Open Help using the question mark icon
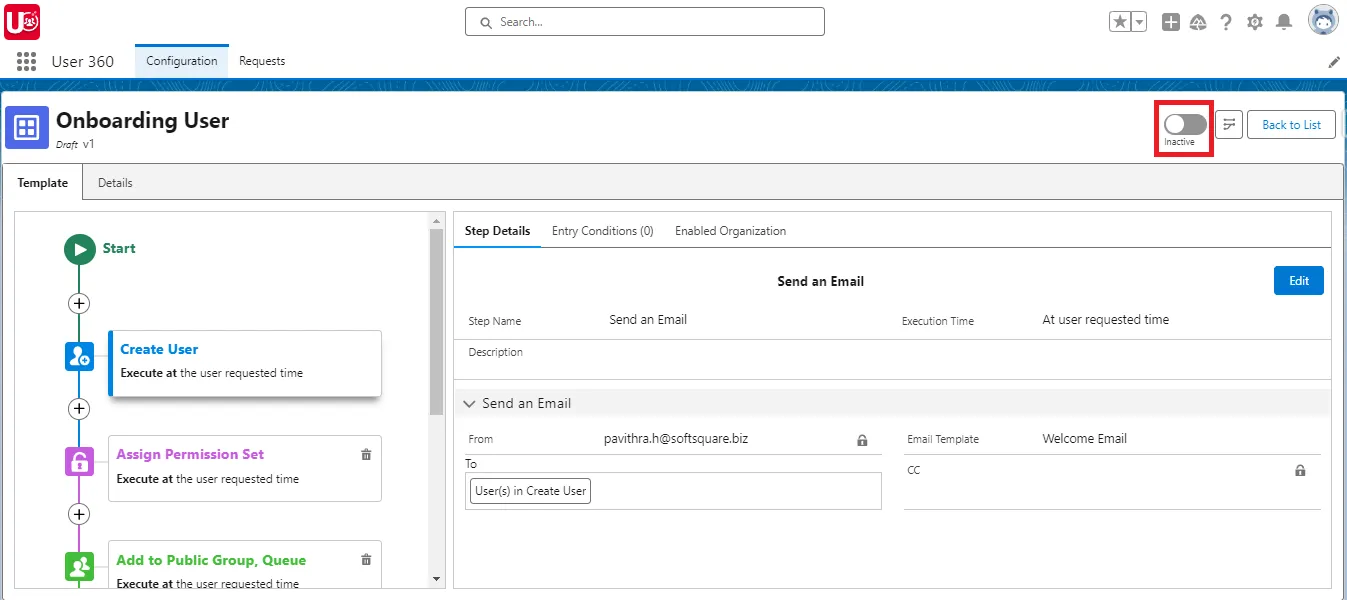This screenshot has height=600, width=1347. [x=1227, y=21]
